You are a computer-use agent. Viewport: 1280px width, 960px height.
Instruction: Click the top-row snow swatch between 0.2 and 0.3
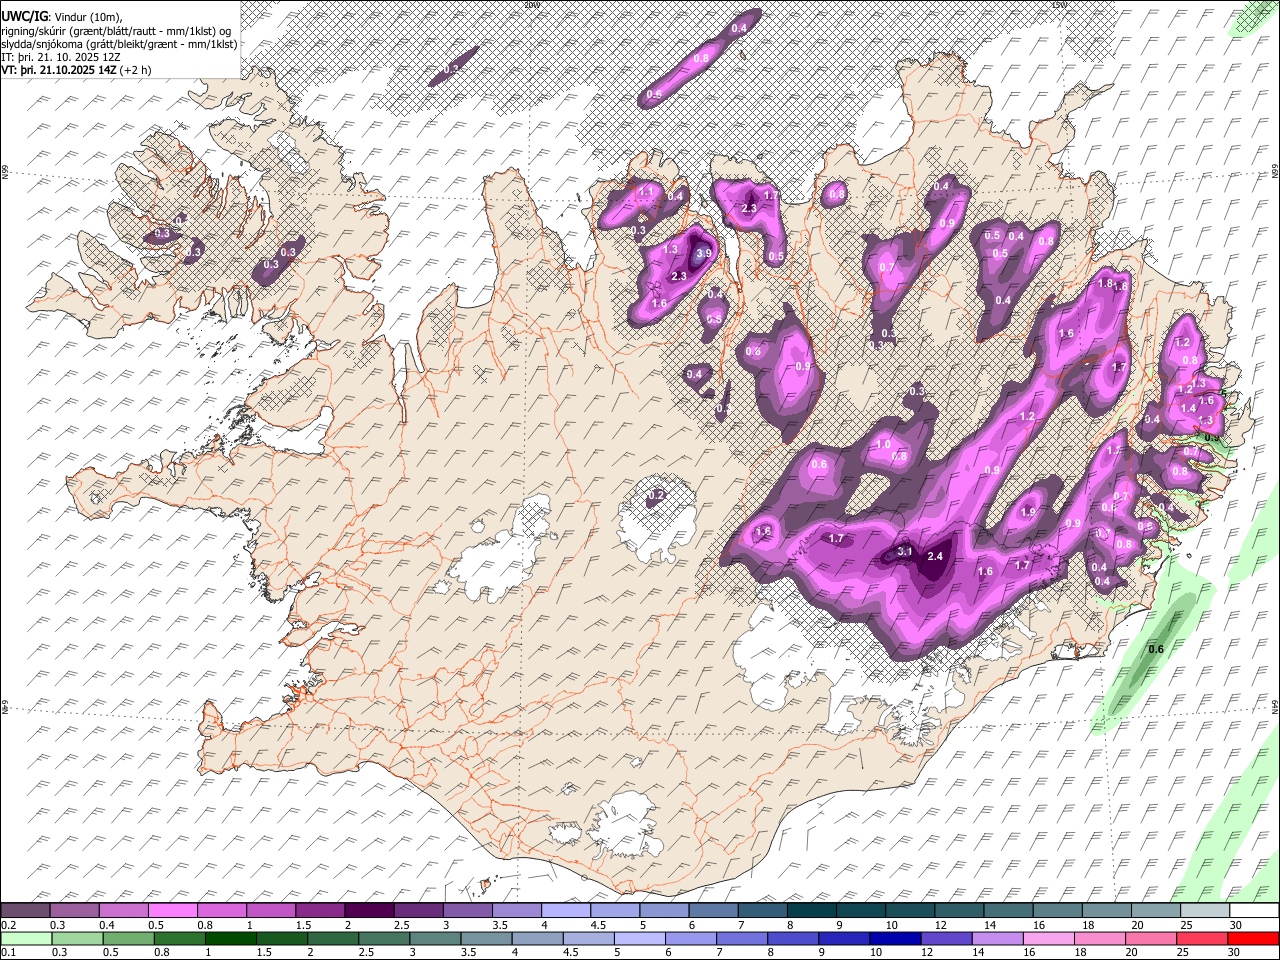[26, 911]
